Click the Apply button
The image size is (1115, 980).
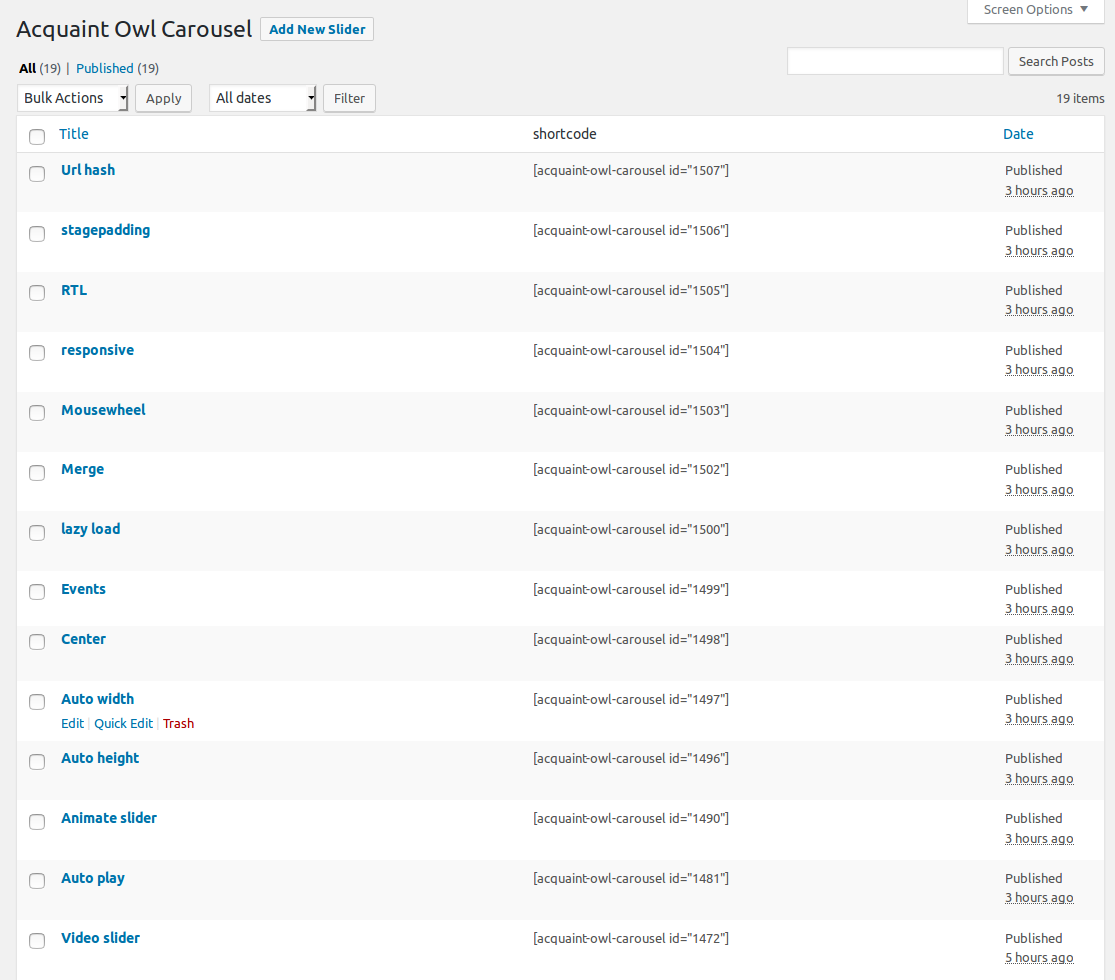click(163, 98)
